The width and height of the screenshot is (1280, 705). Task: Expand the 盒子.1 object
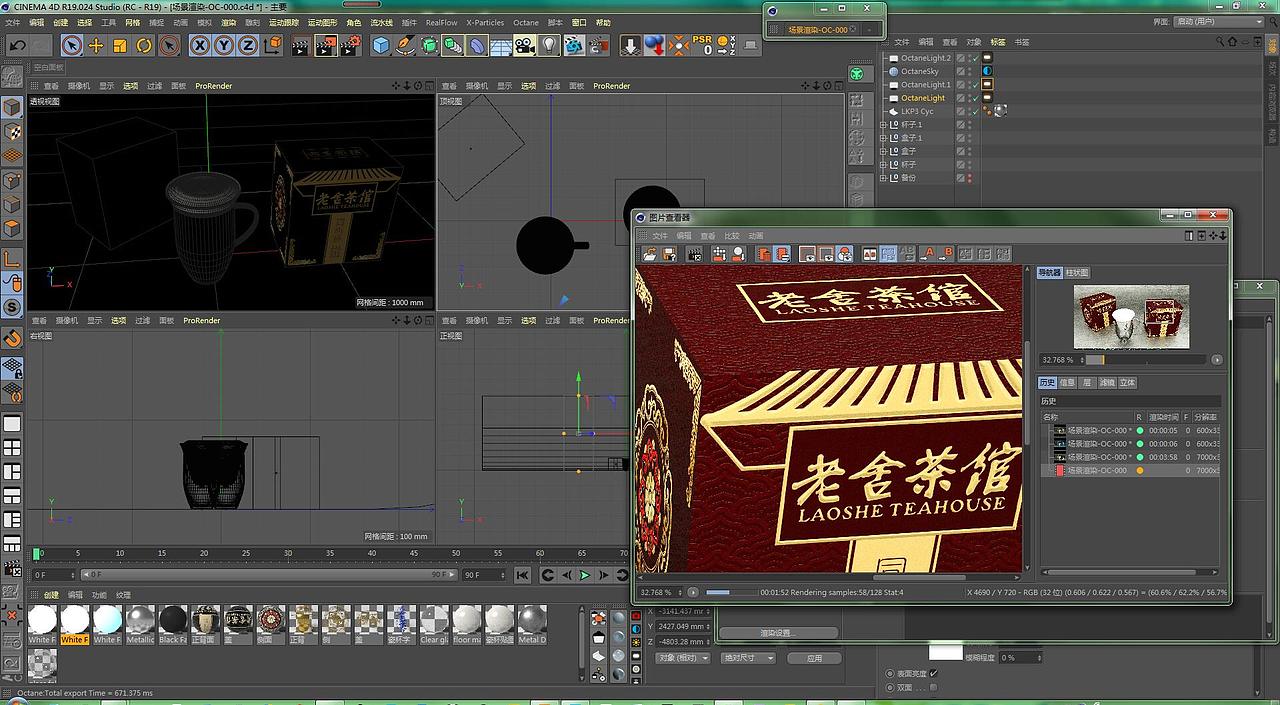883,138
